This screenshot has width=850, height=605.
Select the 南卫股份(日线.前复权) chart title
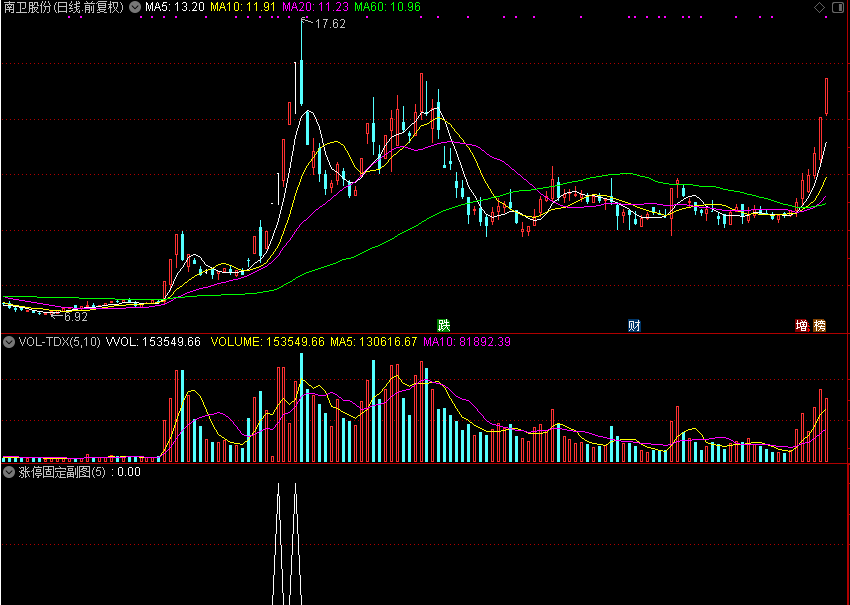coord(64,7)
